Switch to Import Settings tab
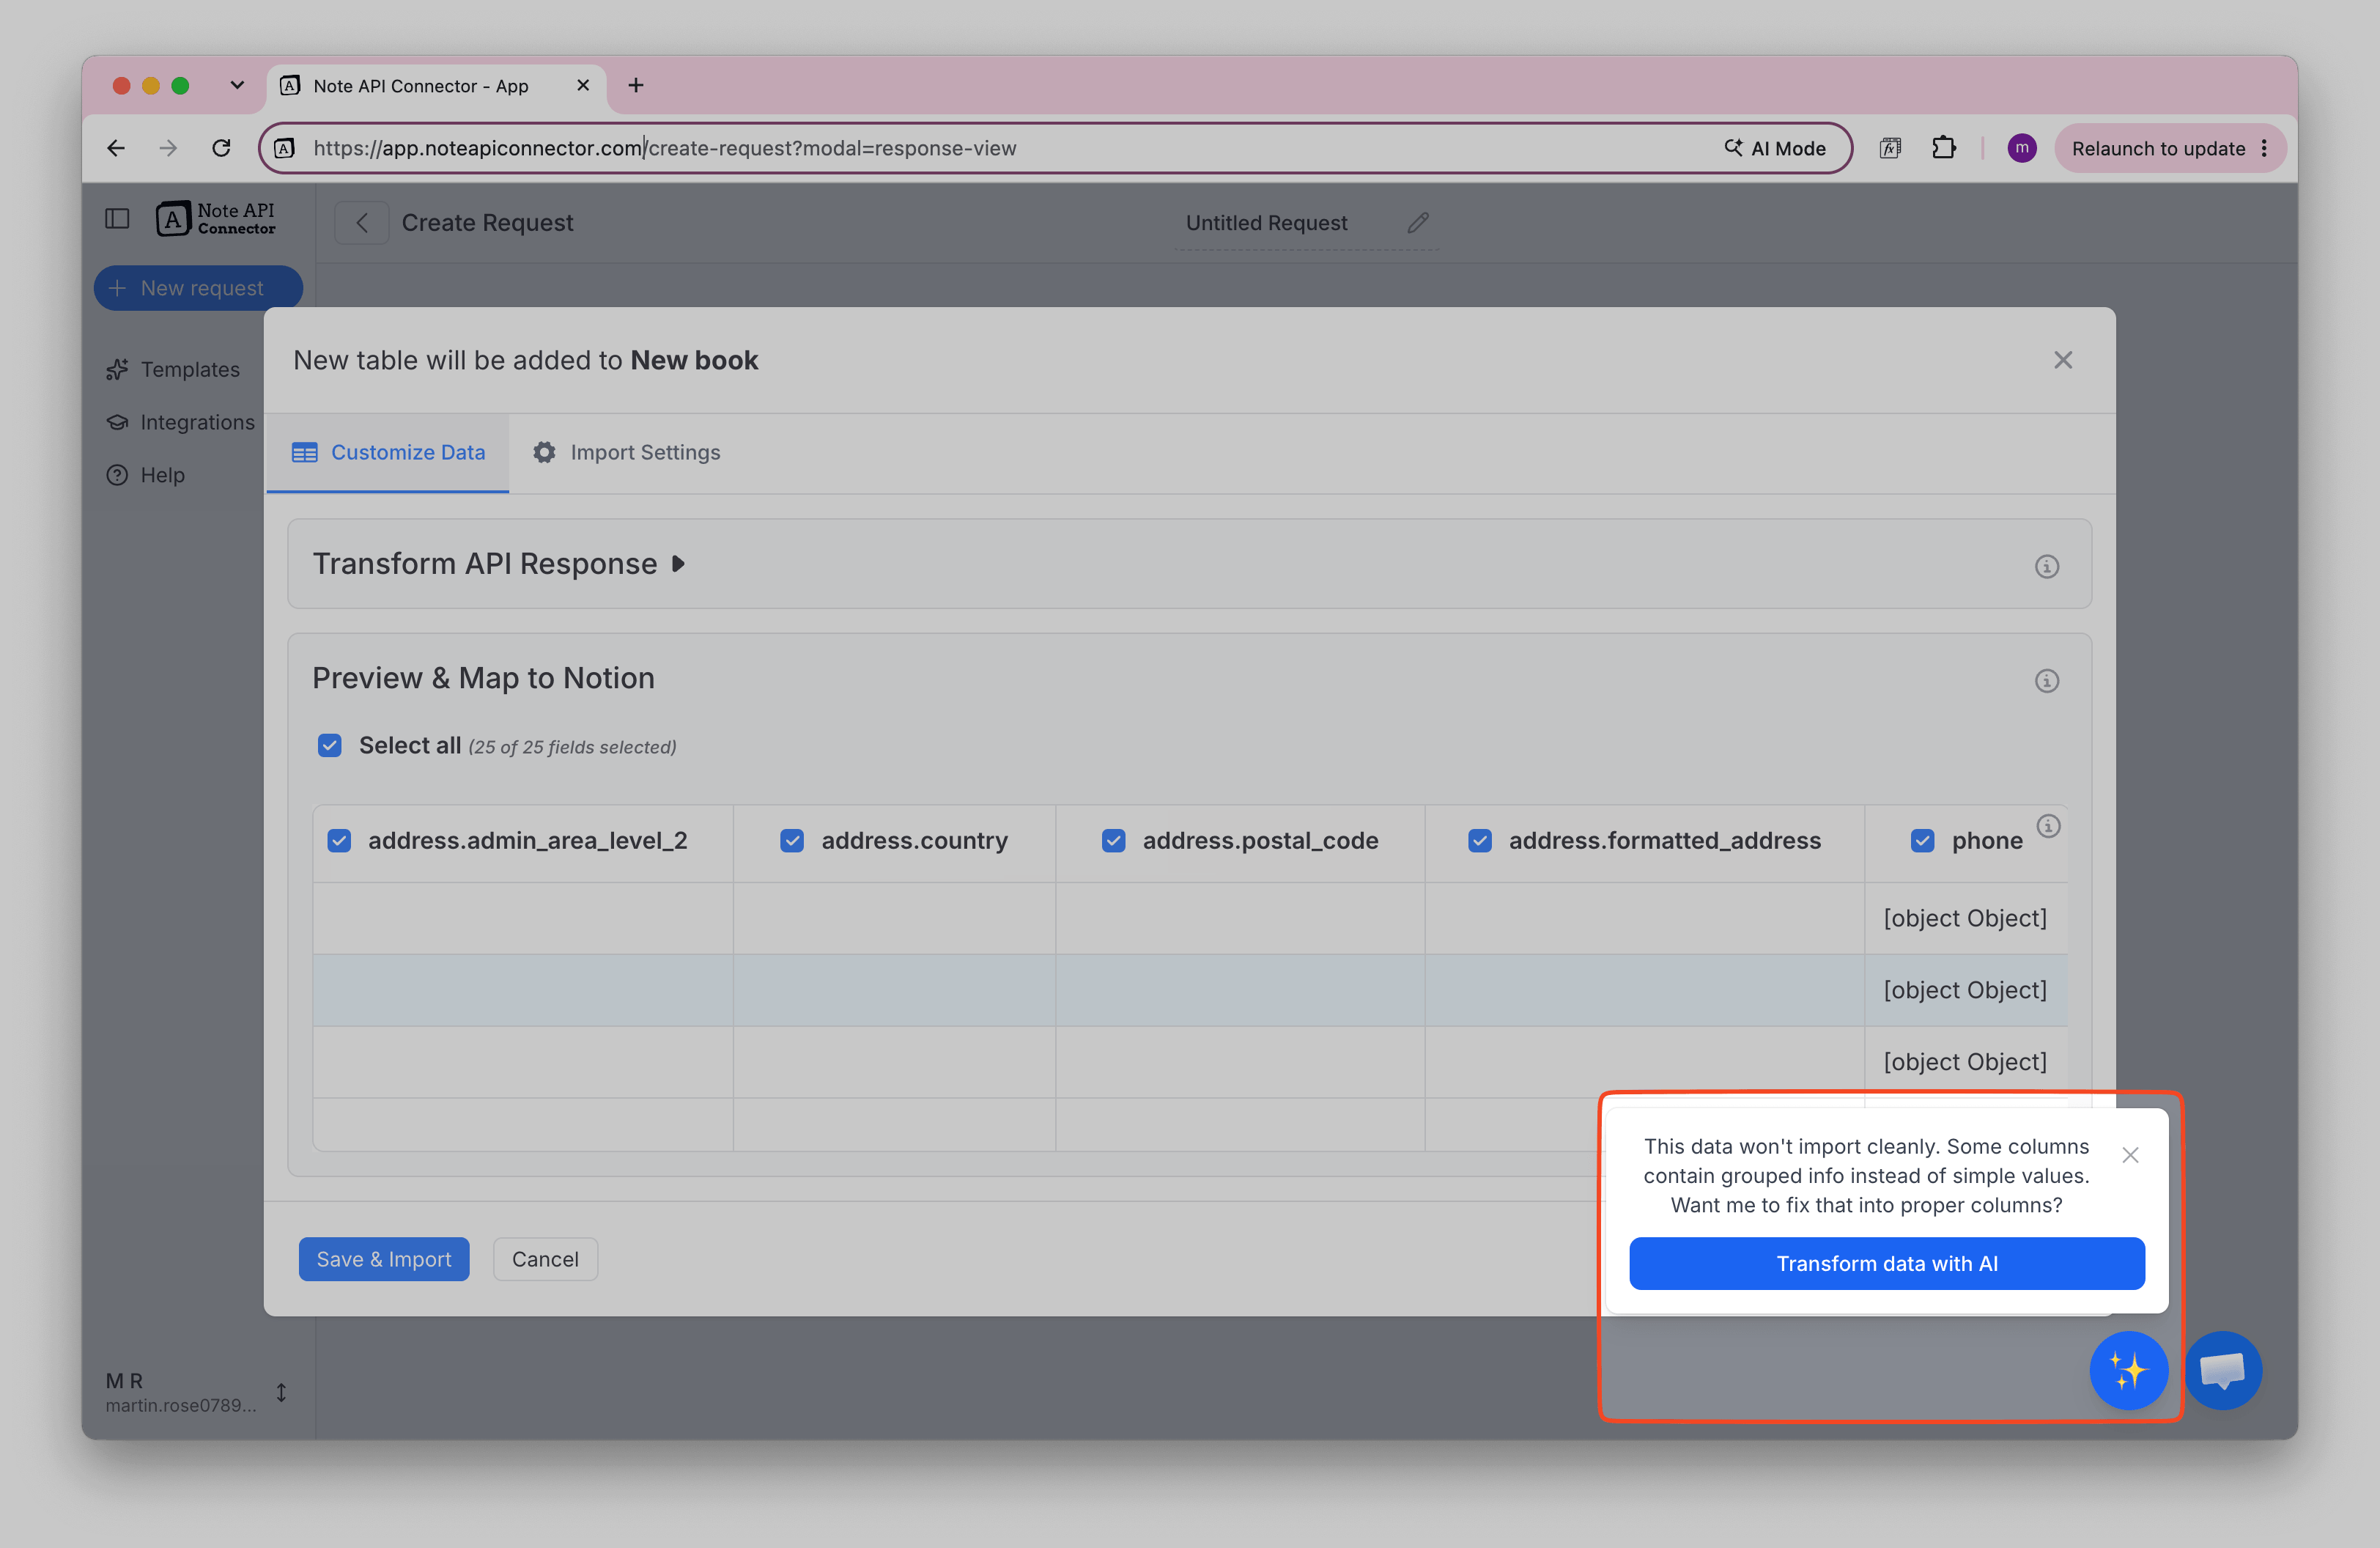This screenshot has height=1548, width=2380. (626, 452)
